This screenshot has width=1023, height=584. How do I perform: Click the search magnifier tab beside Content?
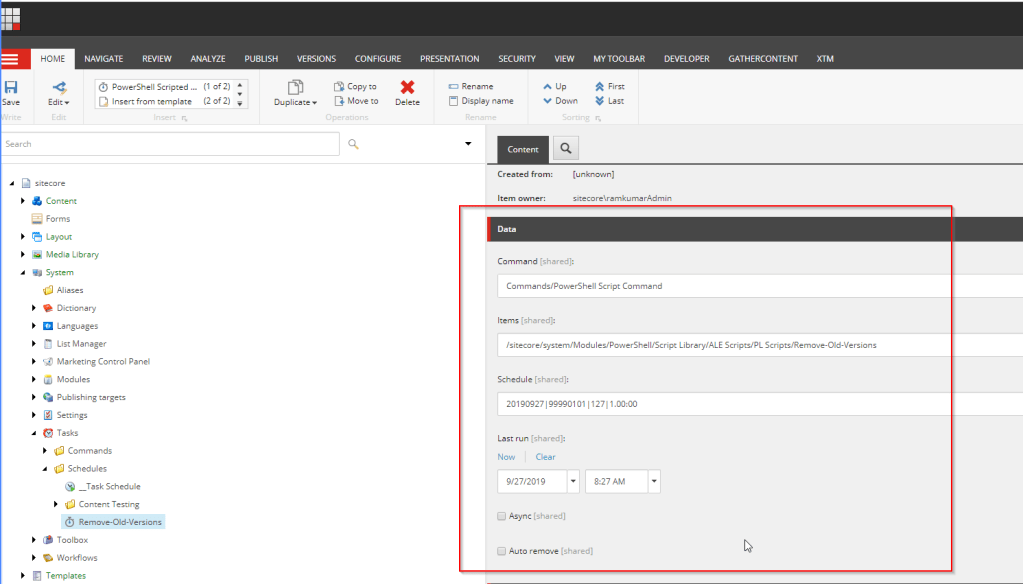565,149
